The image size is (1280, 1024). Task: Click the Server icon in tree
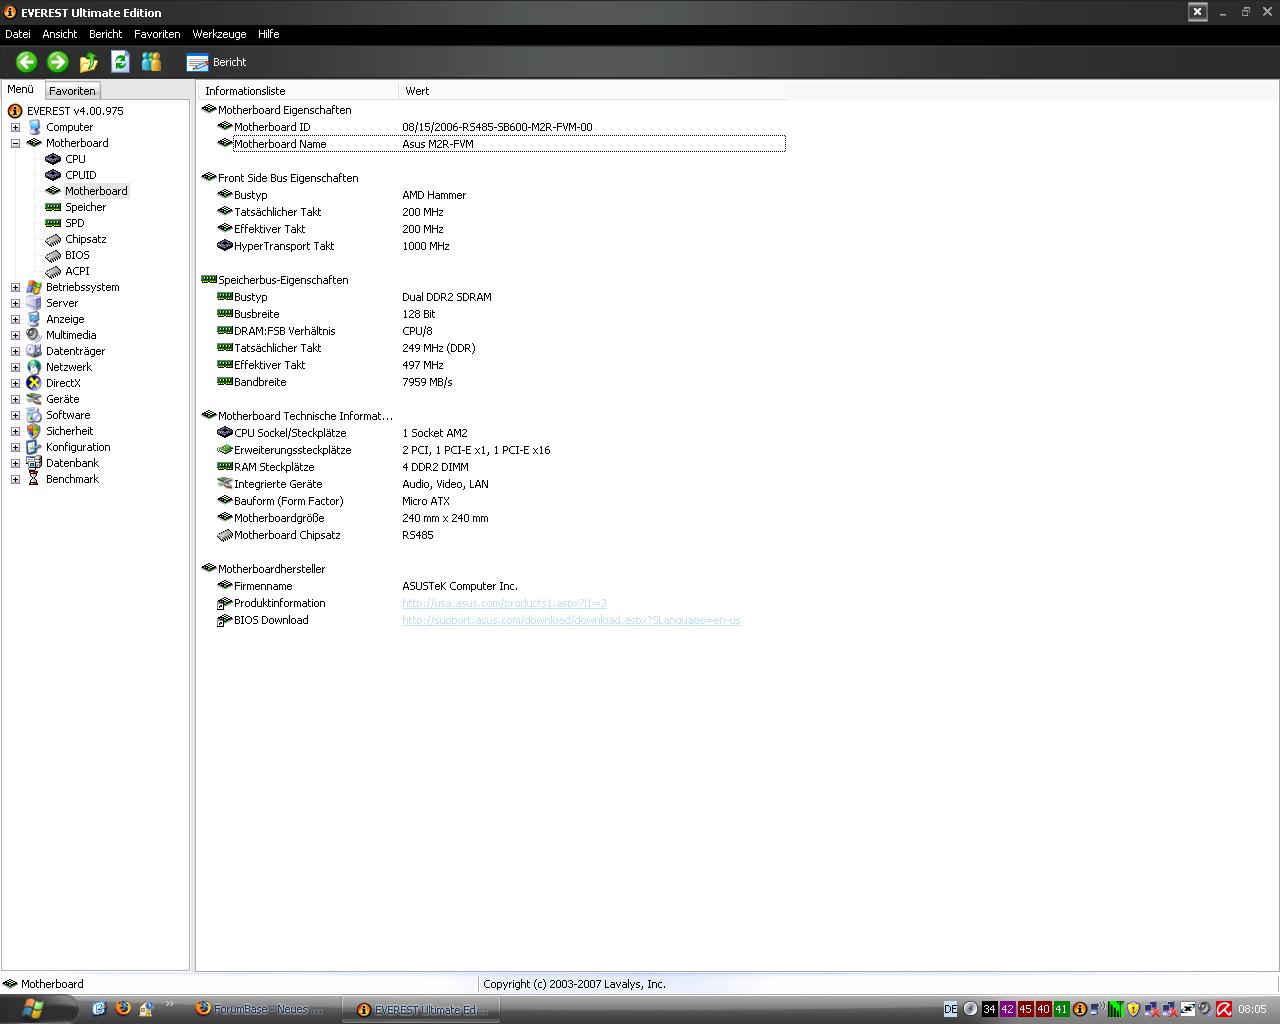[34, 303]
